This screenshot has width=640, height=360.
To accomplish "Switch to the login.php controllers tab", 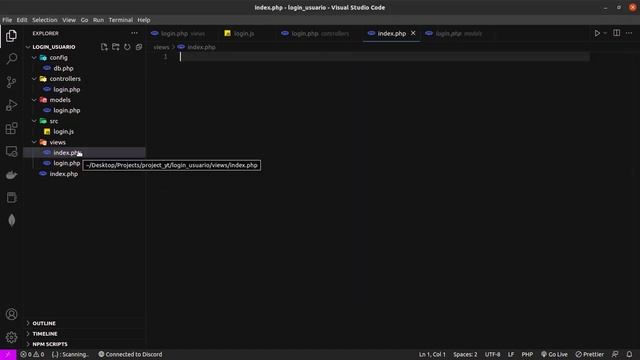I will coord(320,33).
